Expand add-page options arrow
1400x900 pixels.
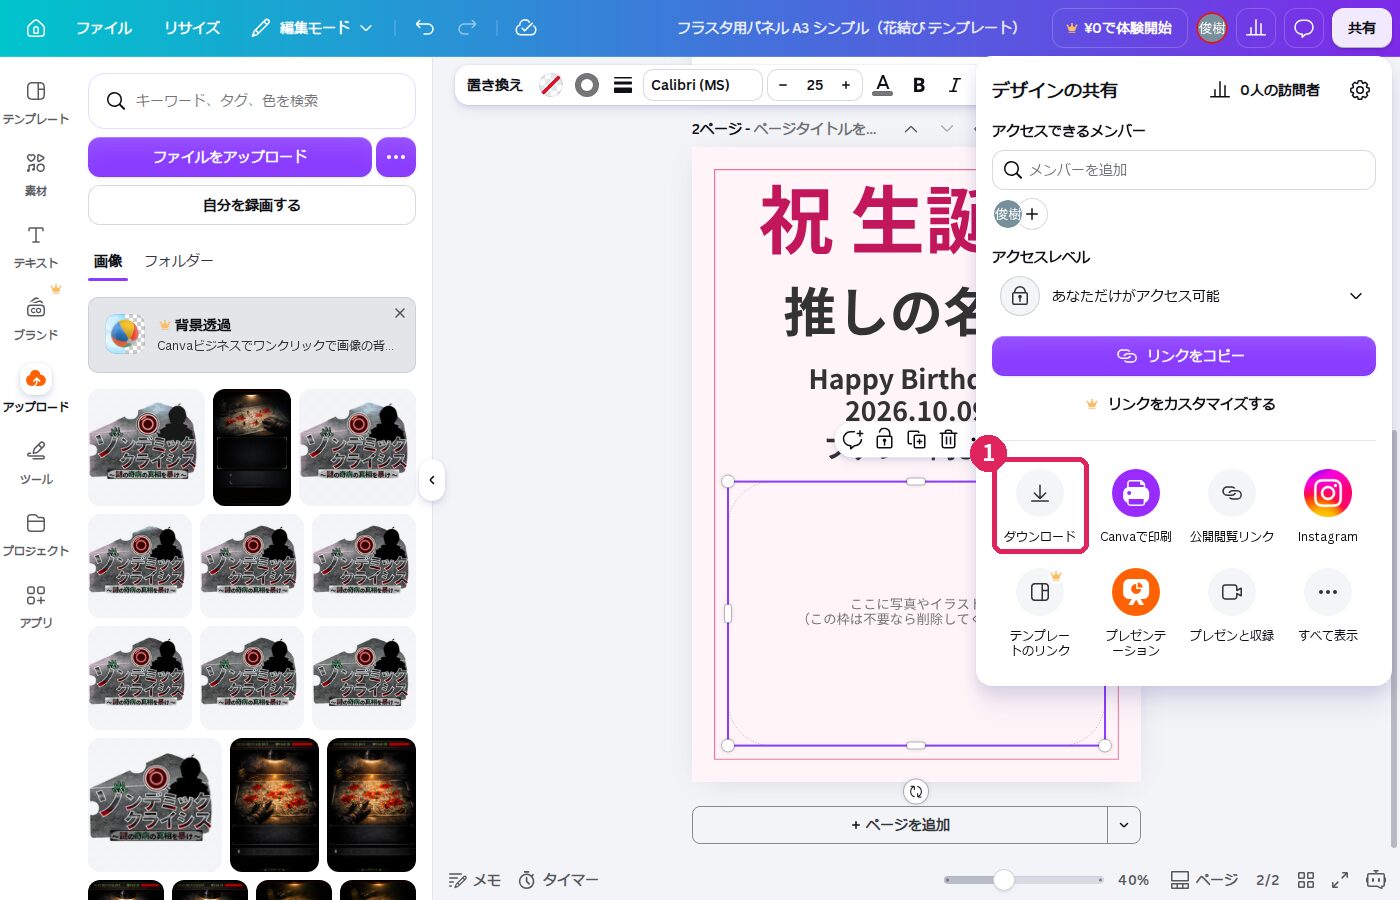tap(1124, 825)
